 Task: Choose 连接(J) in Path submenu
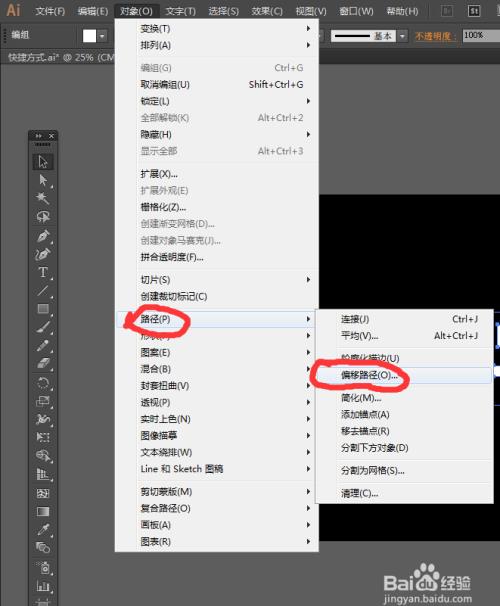405,319
